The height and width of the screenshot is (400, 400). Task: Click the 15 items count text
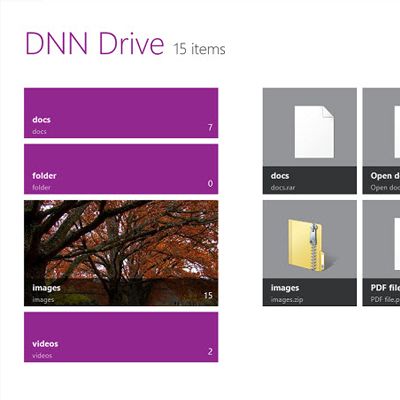coord(199,49)
